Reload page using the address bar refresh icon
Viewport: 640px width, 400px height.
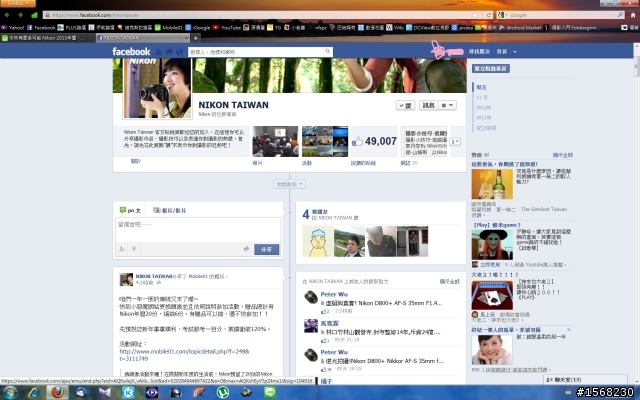[489, 15]
